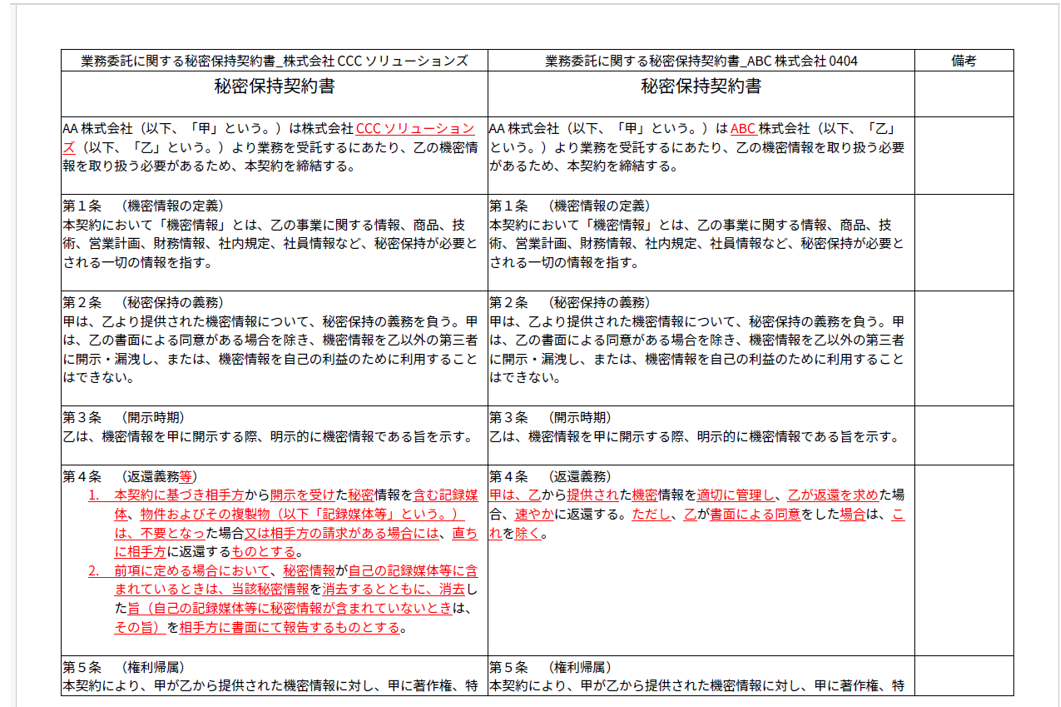The image size is (1061, 707).
Task: Click numbered item 2 starting 前項に定める場合
Action: 180,571
